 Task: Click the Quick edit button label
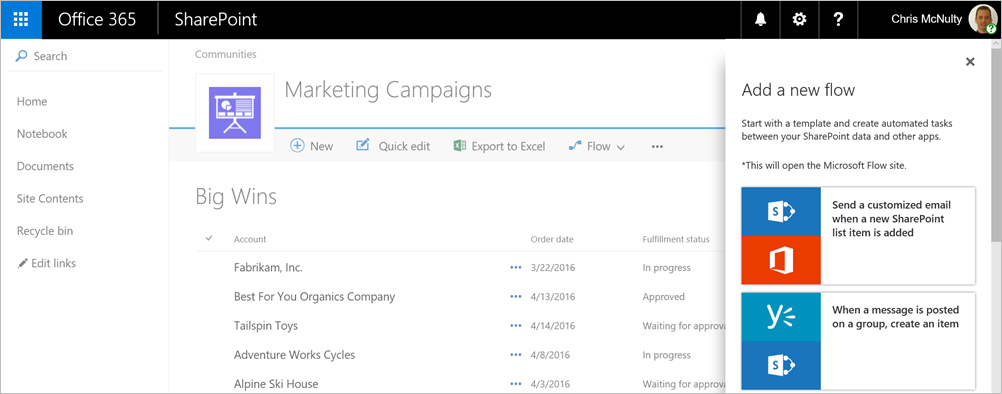point(405,146)
